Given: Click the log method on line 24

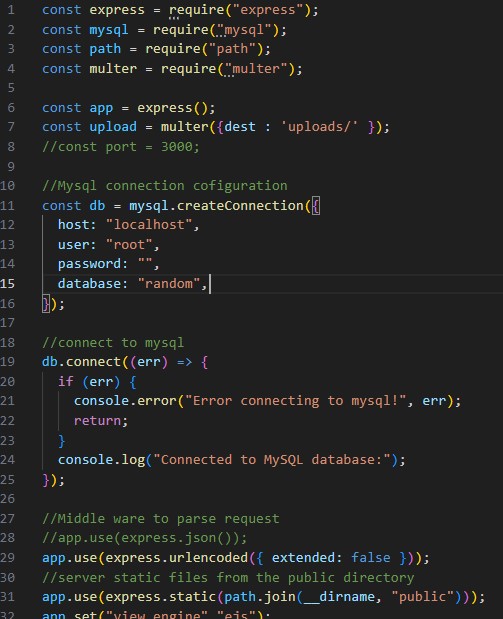Looking at the screenshot, I should [133, 460].
